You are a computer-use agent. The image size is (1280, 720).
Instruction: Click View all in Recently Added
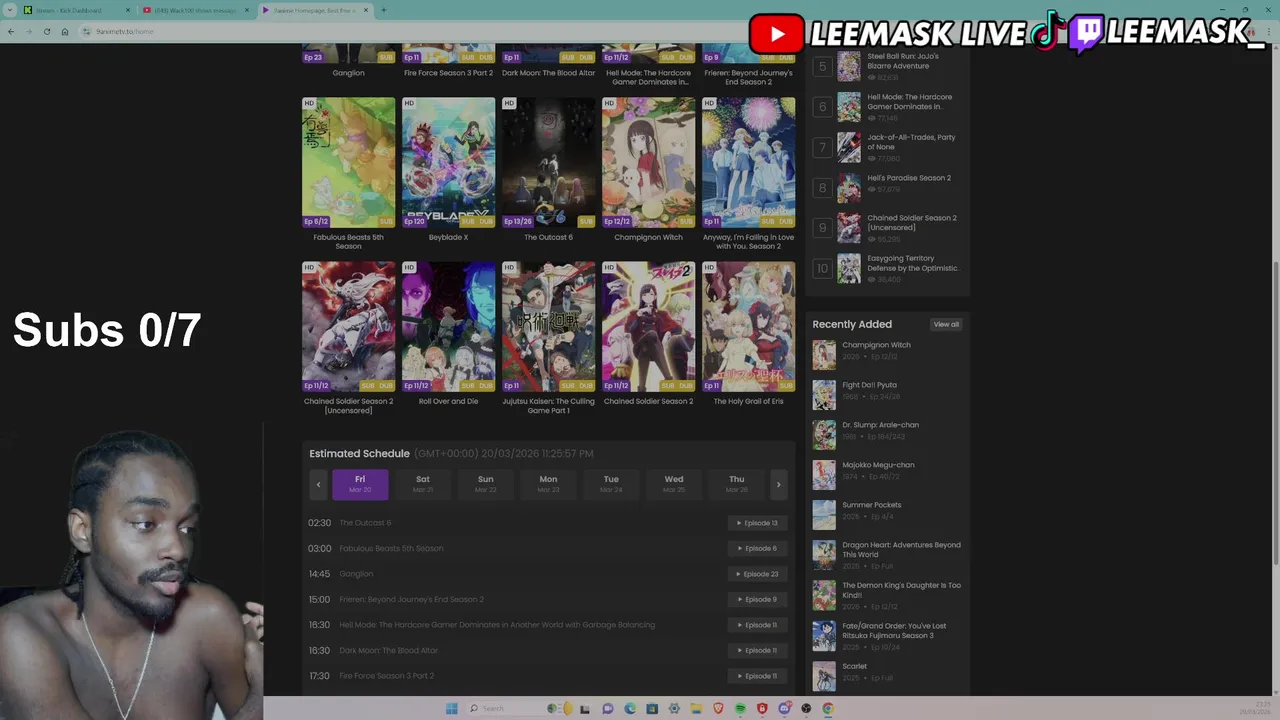946,324
